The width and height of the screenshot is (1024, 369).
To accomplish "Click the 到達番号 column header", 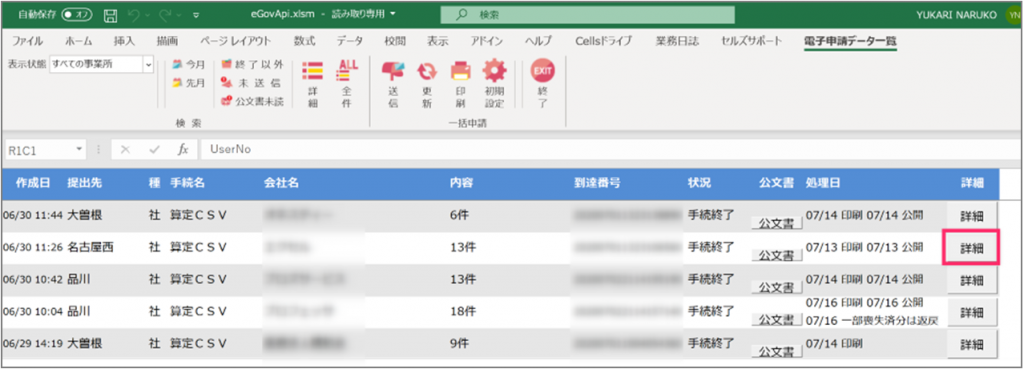I will 597,184.
